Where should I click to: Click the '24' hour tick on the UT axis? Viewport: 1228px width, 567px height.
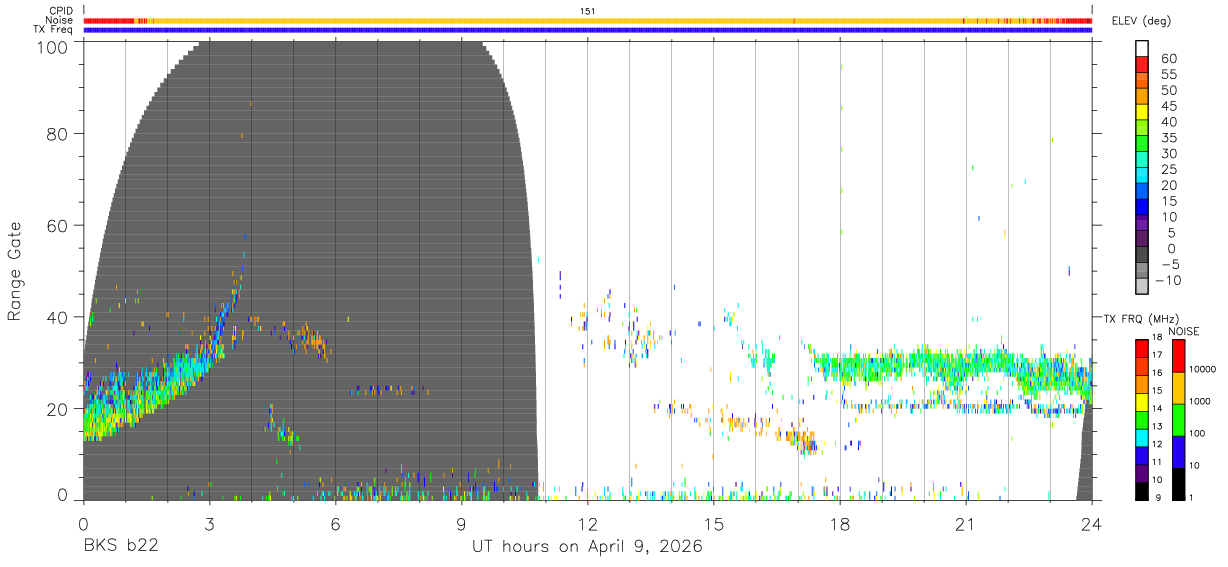tap(1091, 524)
